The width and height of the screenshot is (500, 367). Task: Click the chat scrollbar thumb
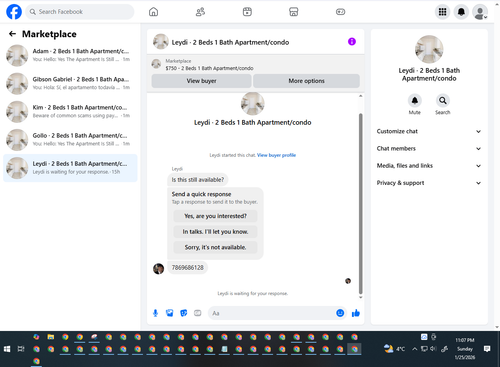360,203
